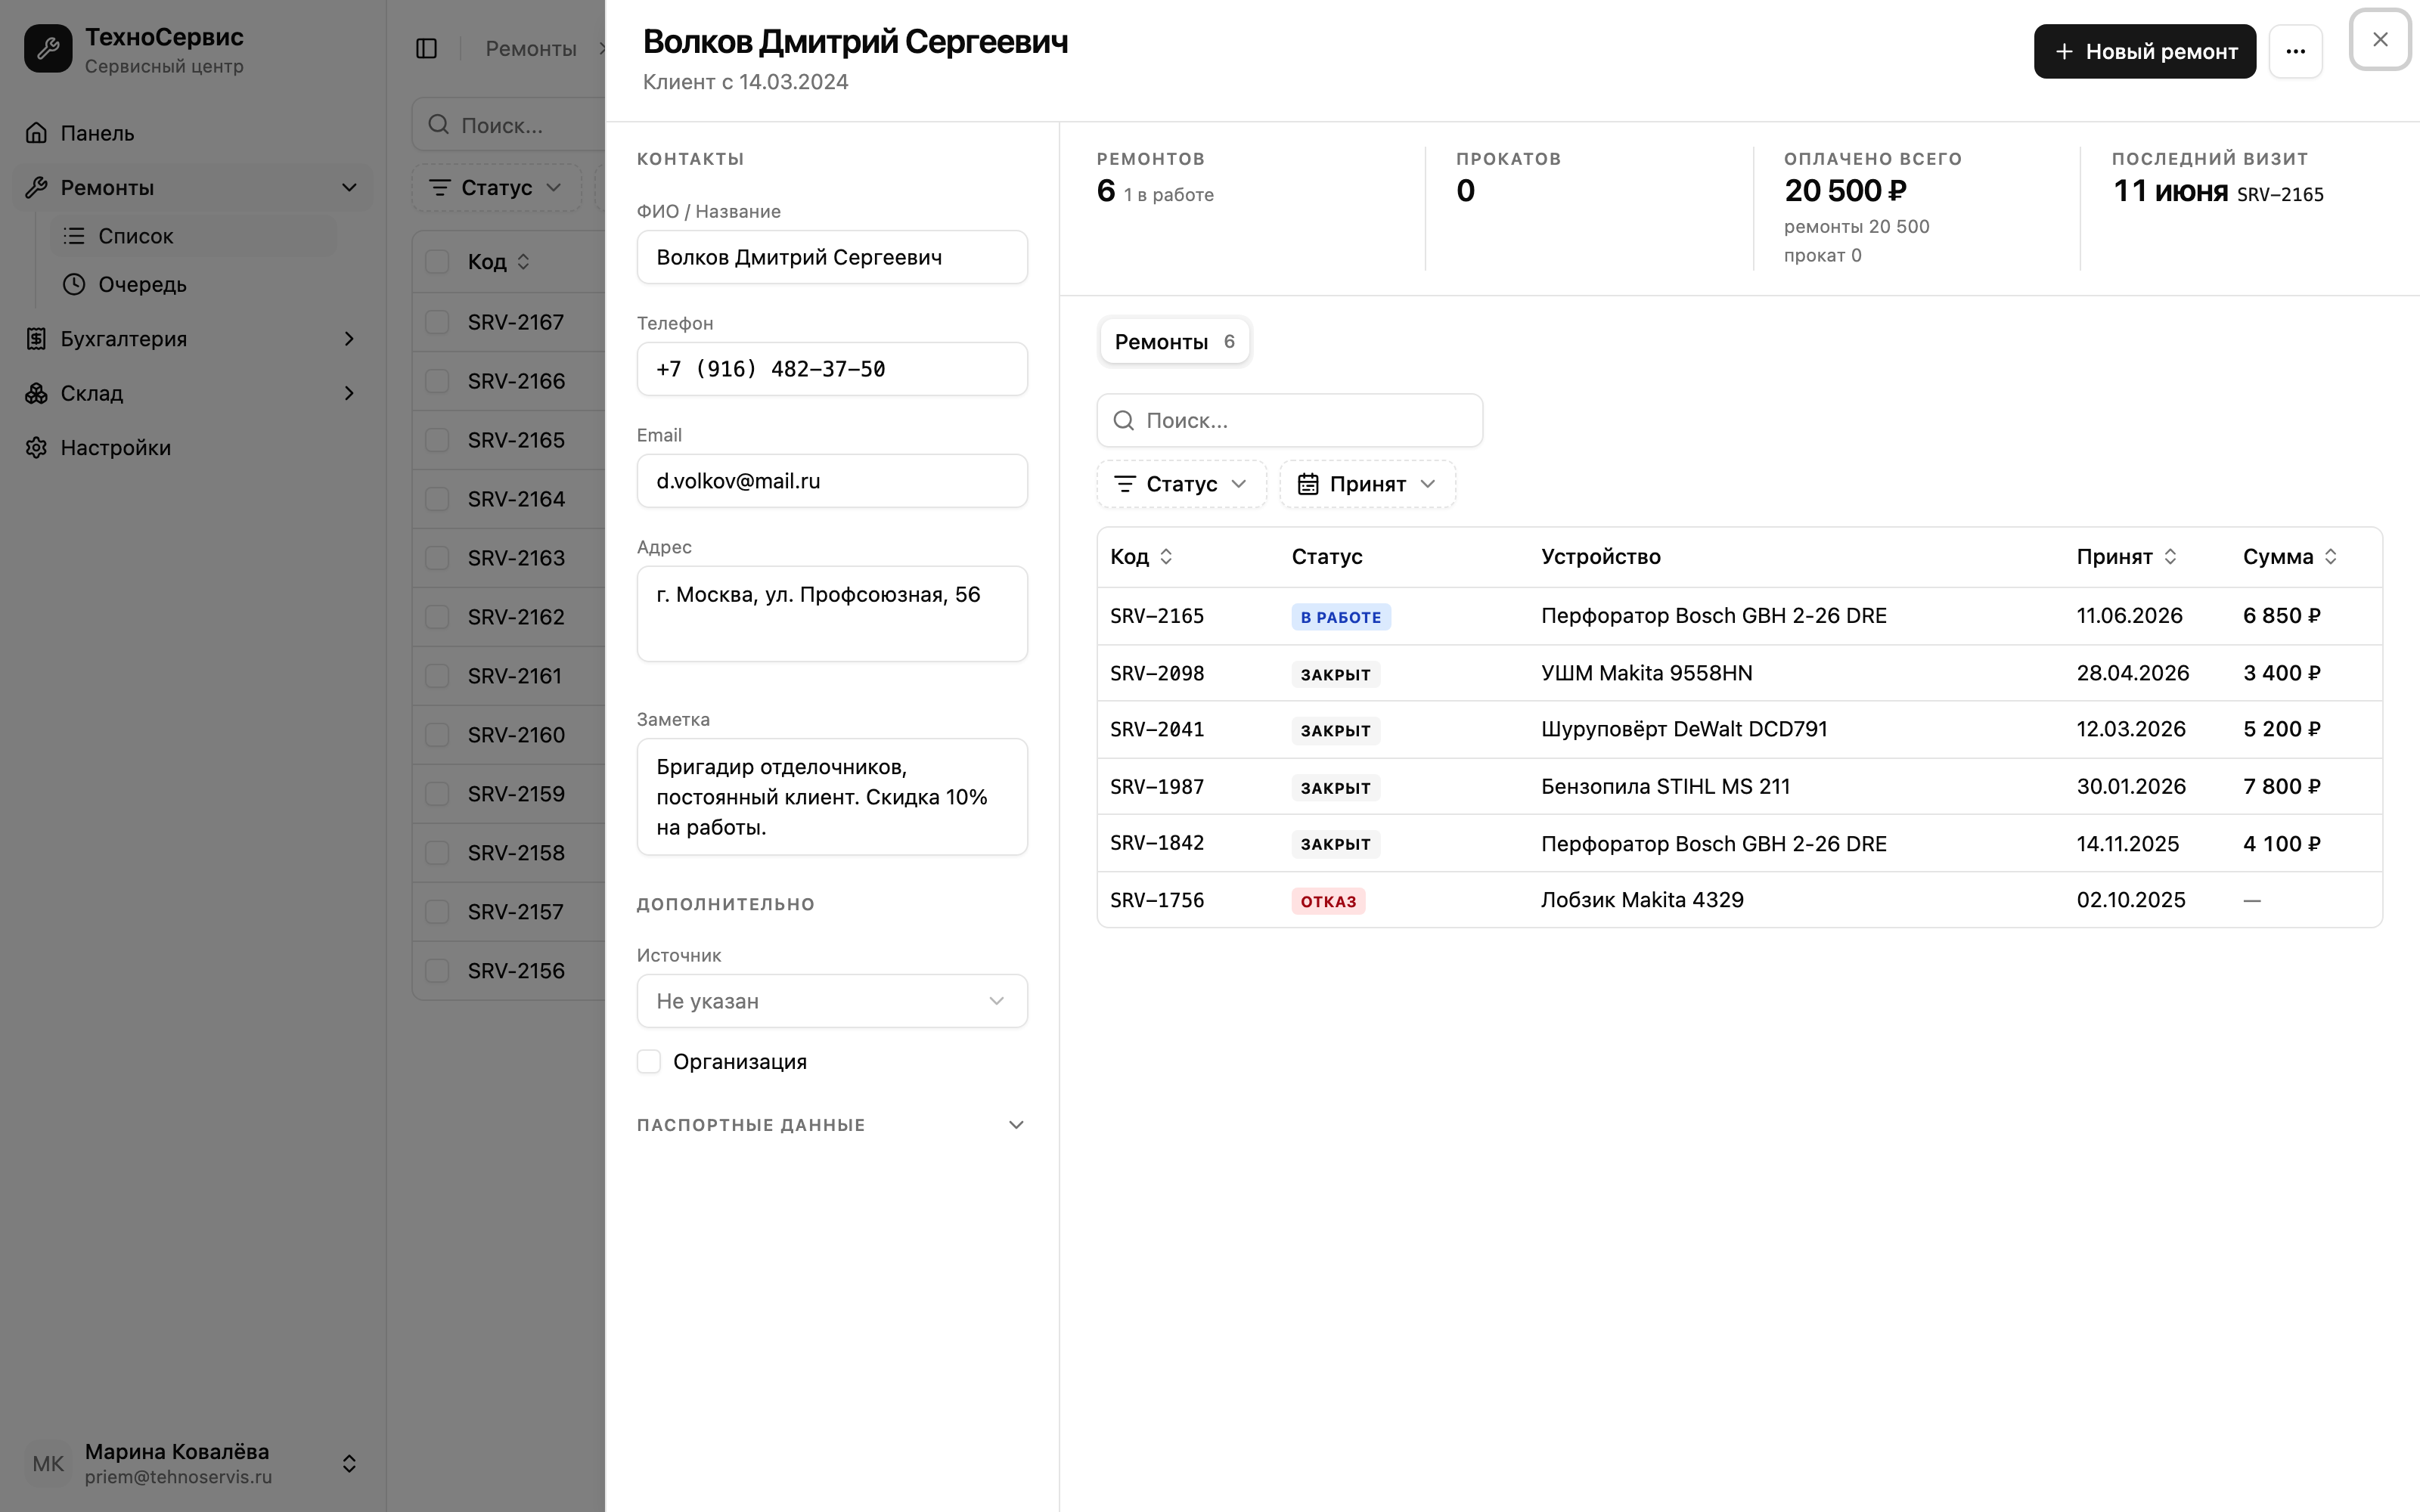Expand the Бухгалтерия section chevron
This screenshot has width=2420, height=1512.
click(349, 339)
